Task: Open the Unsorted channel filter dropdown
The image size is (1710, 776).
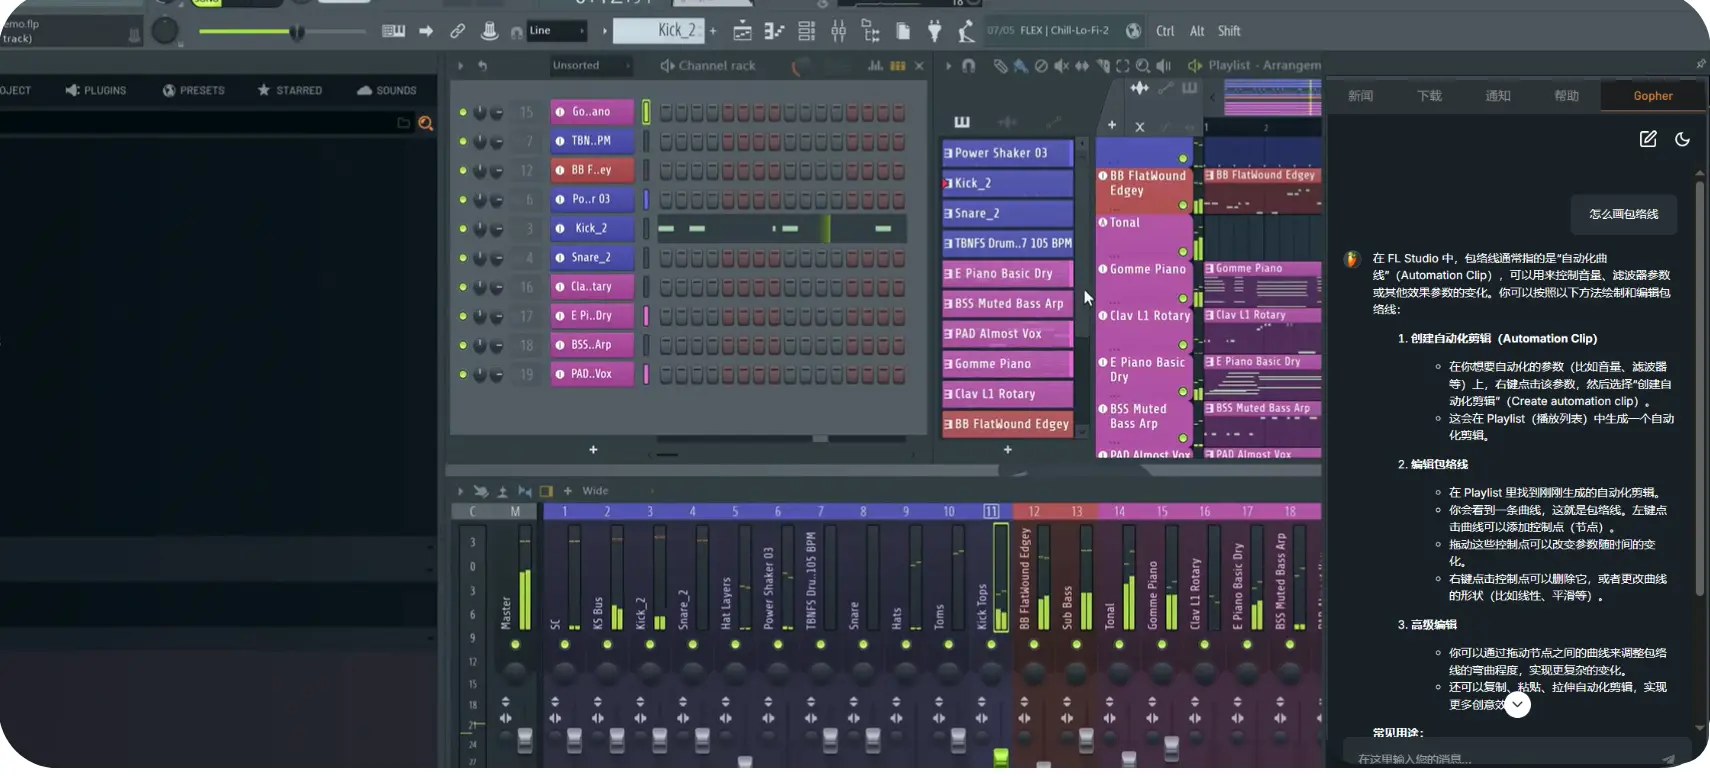Action: click(x=590, y=66)
